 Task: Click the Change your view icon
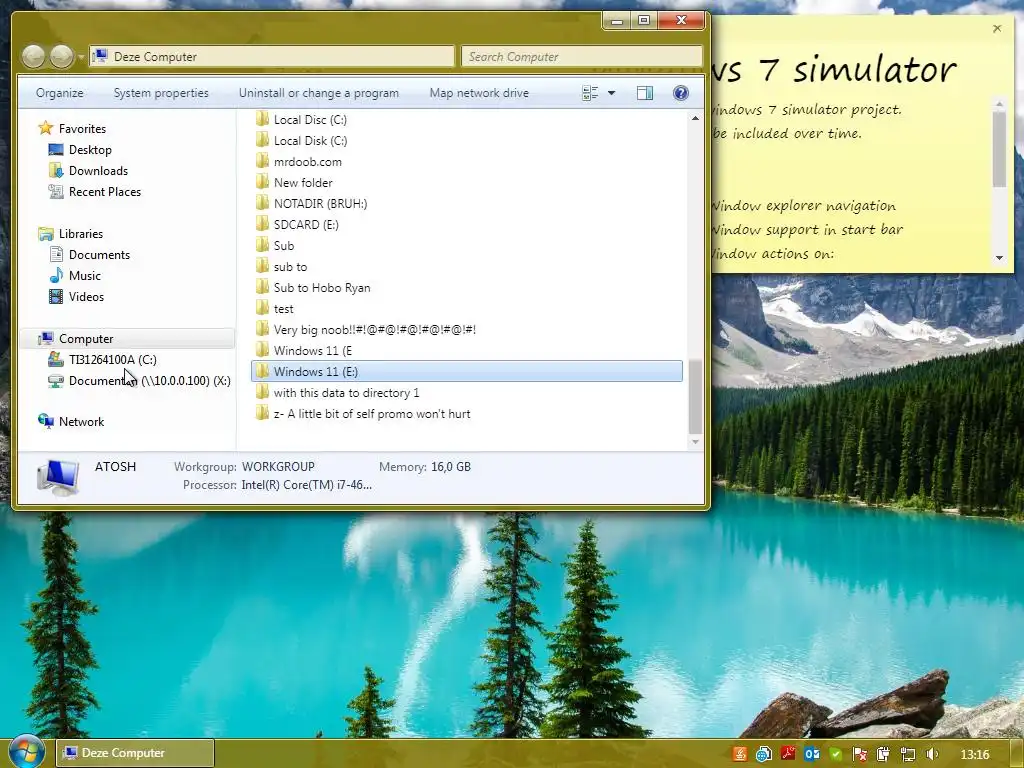click(590, 93)
